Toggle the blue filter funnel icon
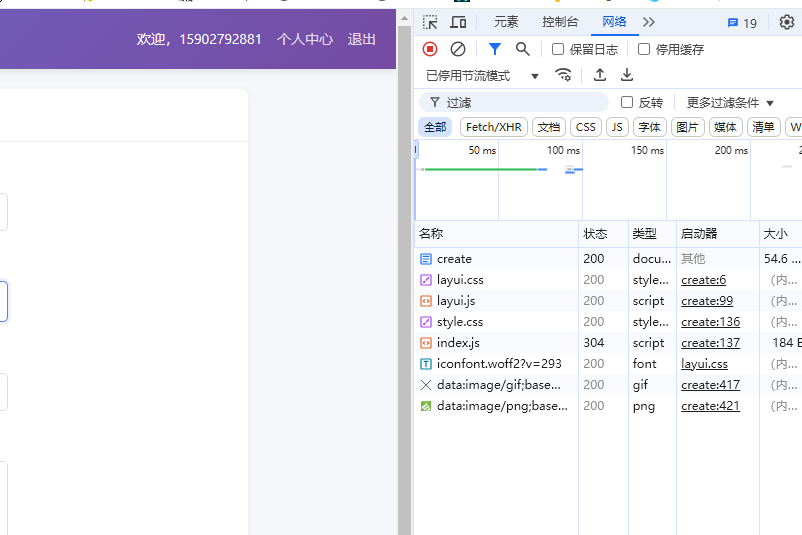 coord(494,49)
